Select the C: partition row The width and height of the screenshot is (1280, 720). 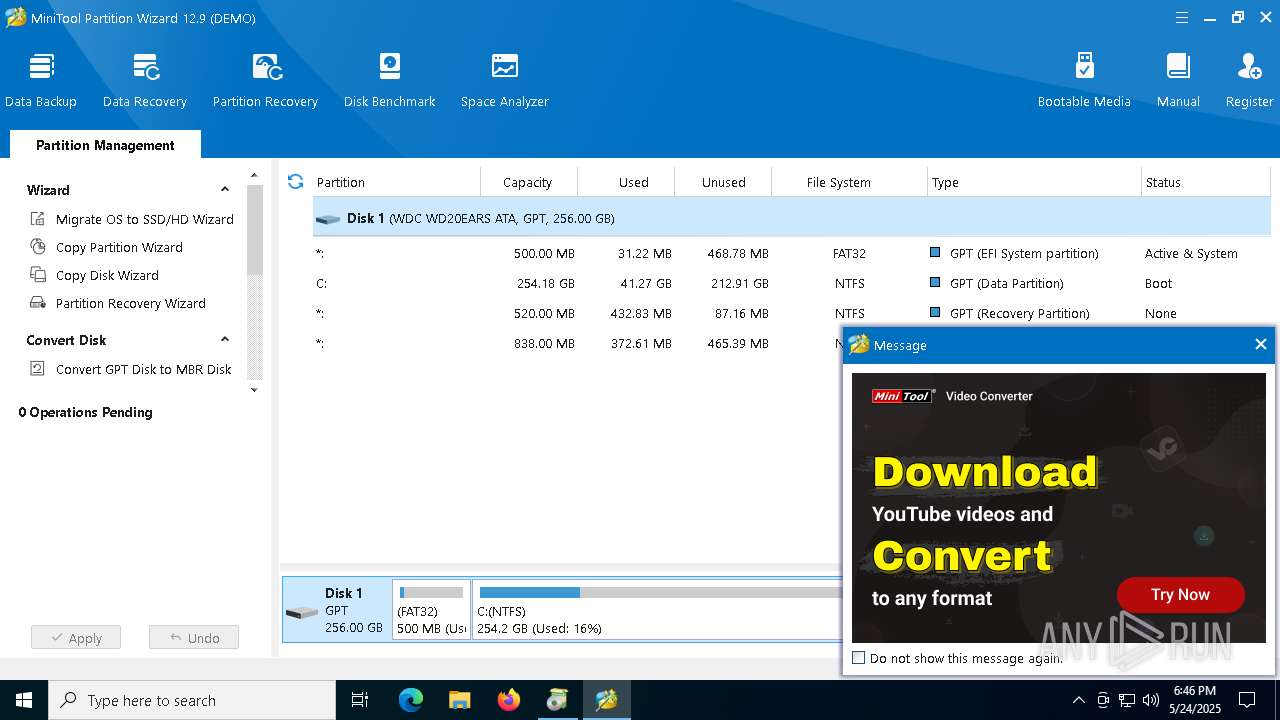(792, 283)
